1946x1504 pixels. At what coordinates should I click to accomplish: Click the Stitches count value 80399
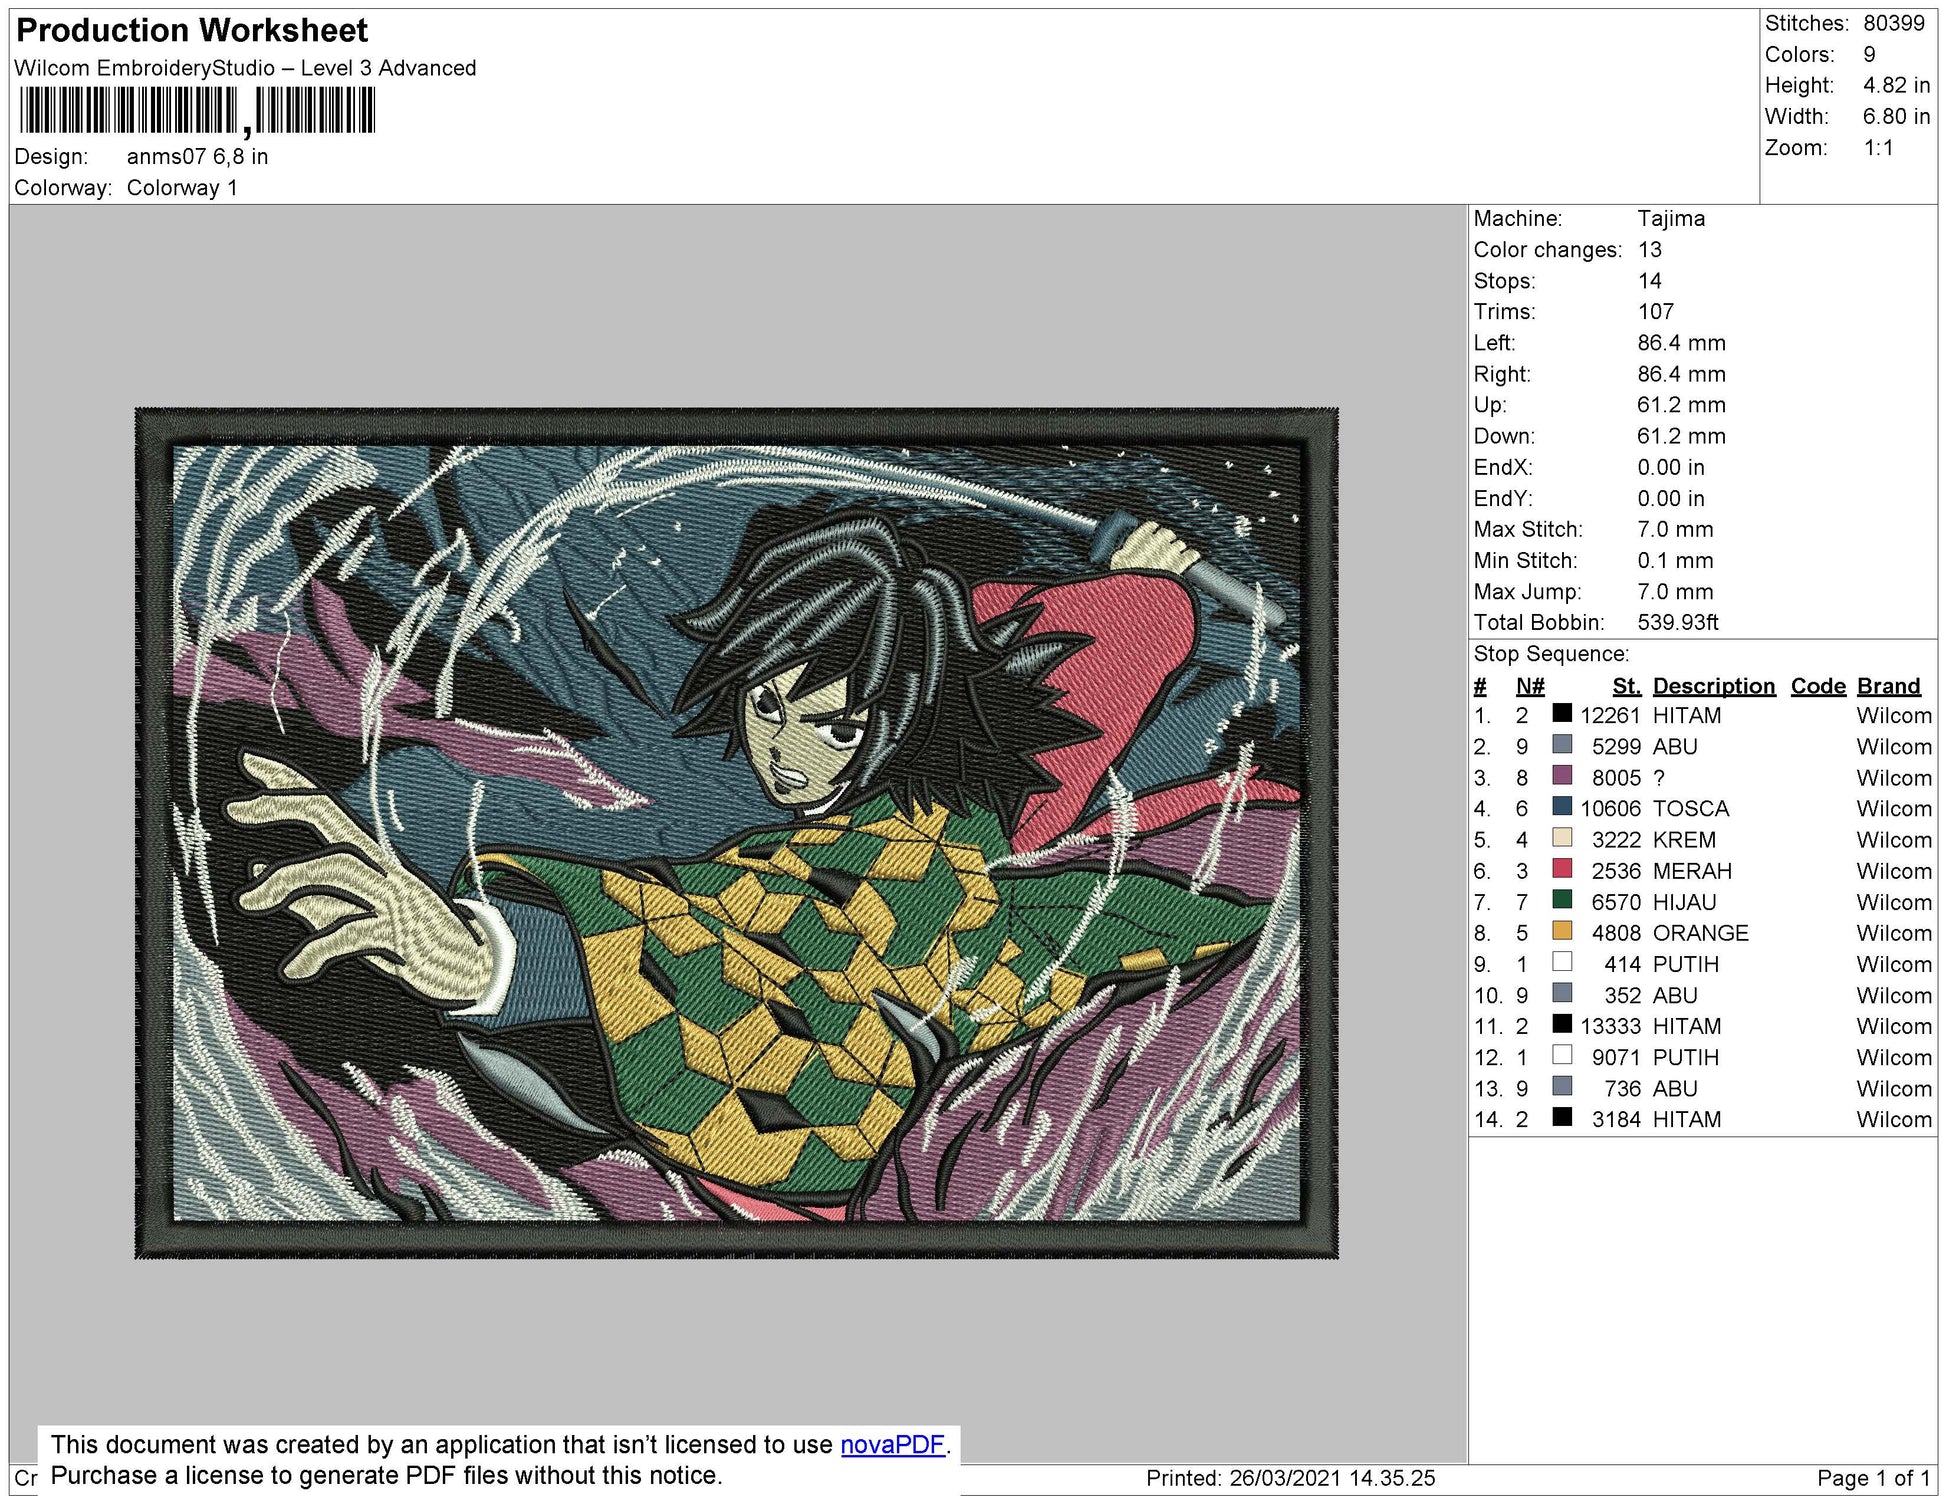pos(1893,23)
